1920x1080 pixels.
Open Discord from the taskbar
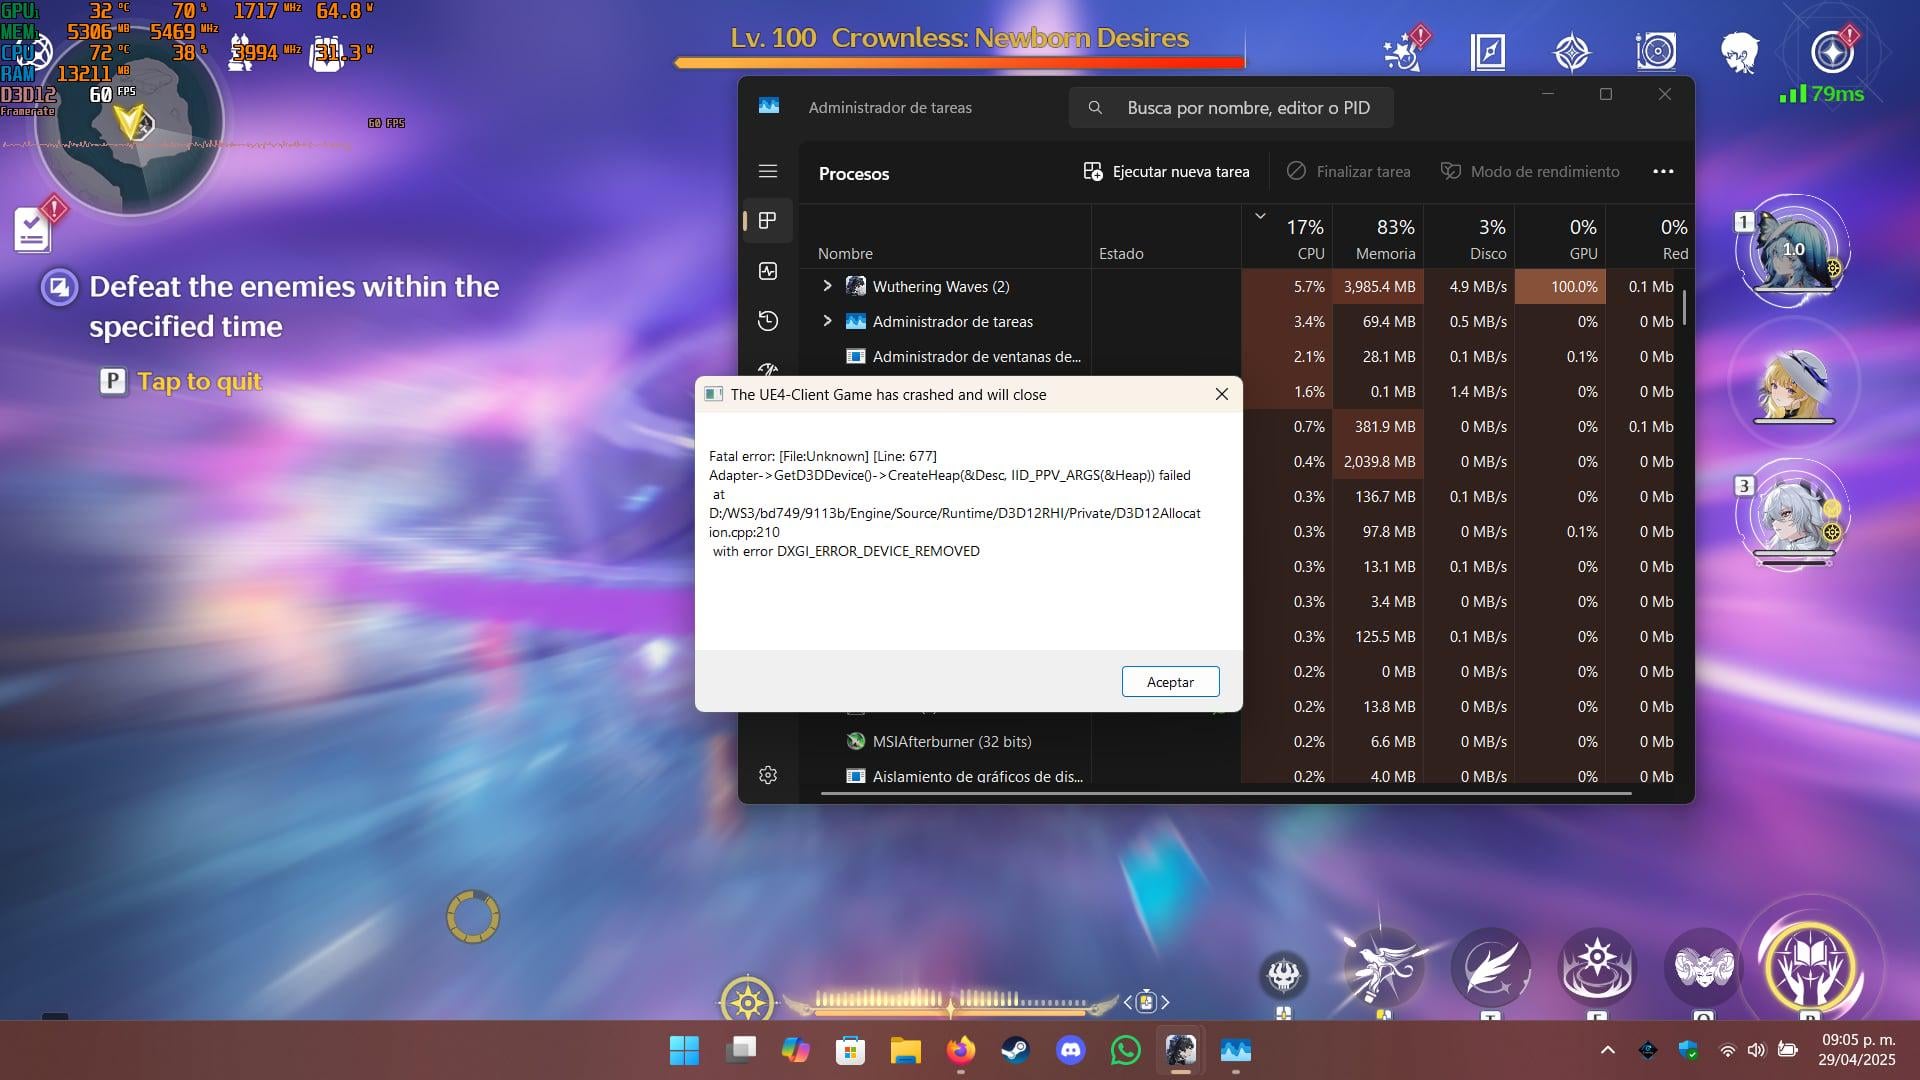[1070, 1050]
